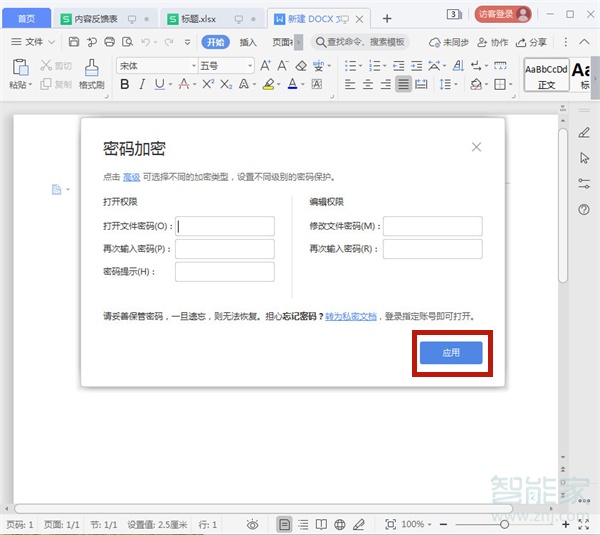The height and width of the screenshot is (535, 600).
Task: Click the Clear Formatting eraser icon
Action: [301, 66]
